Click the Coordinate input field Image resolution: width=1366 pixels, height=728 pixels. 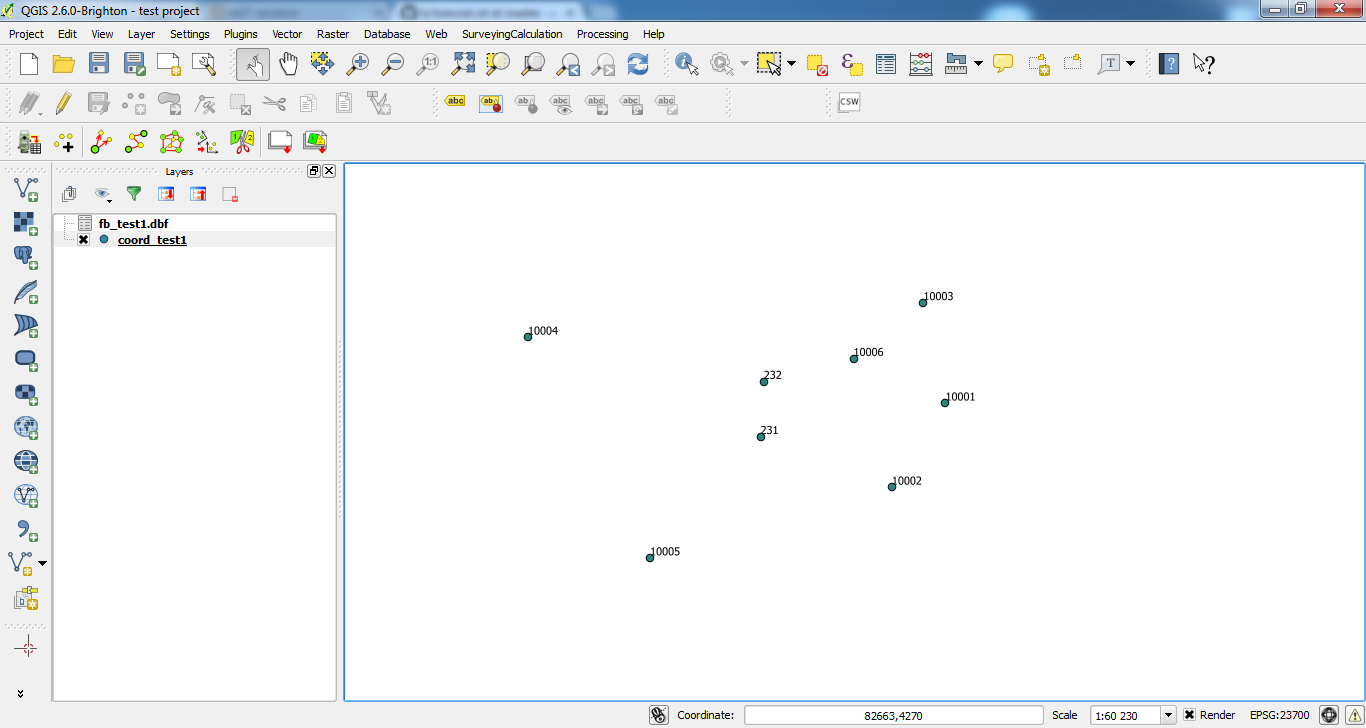pos(894,715)
